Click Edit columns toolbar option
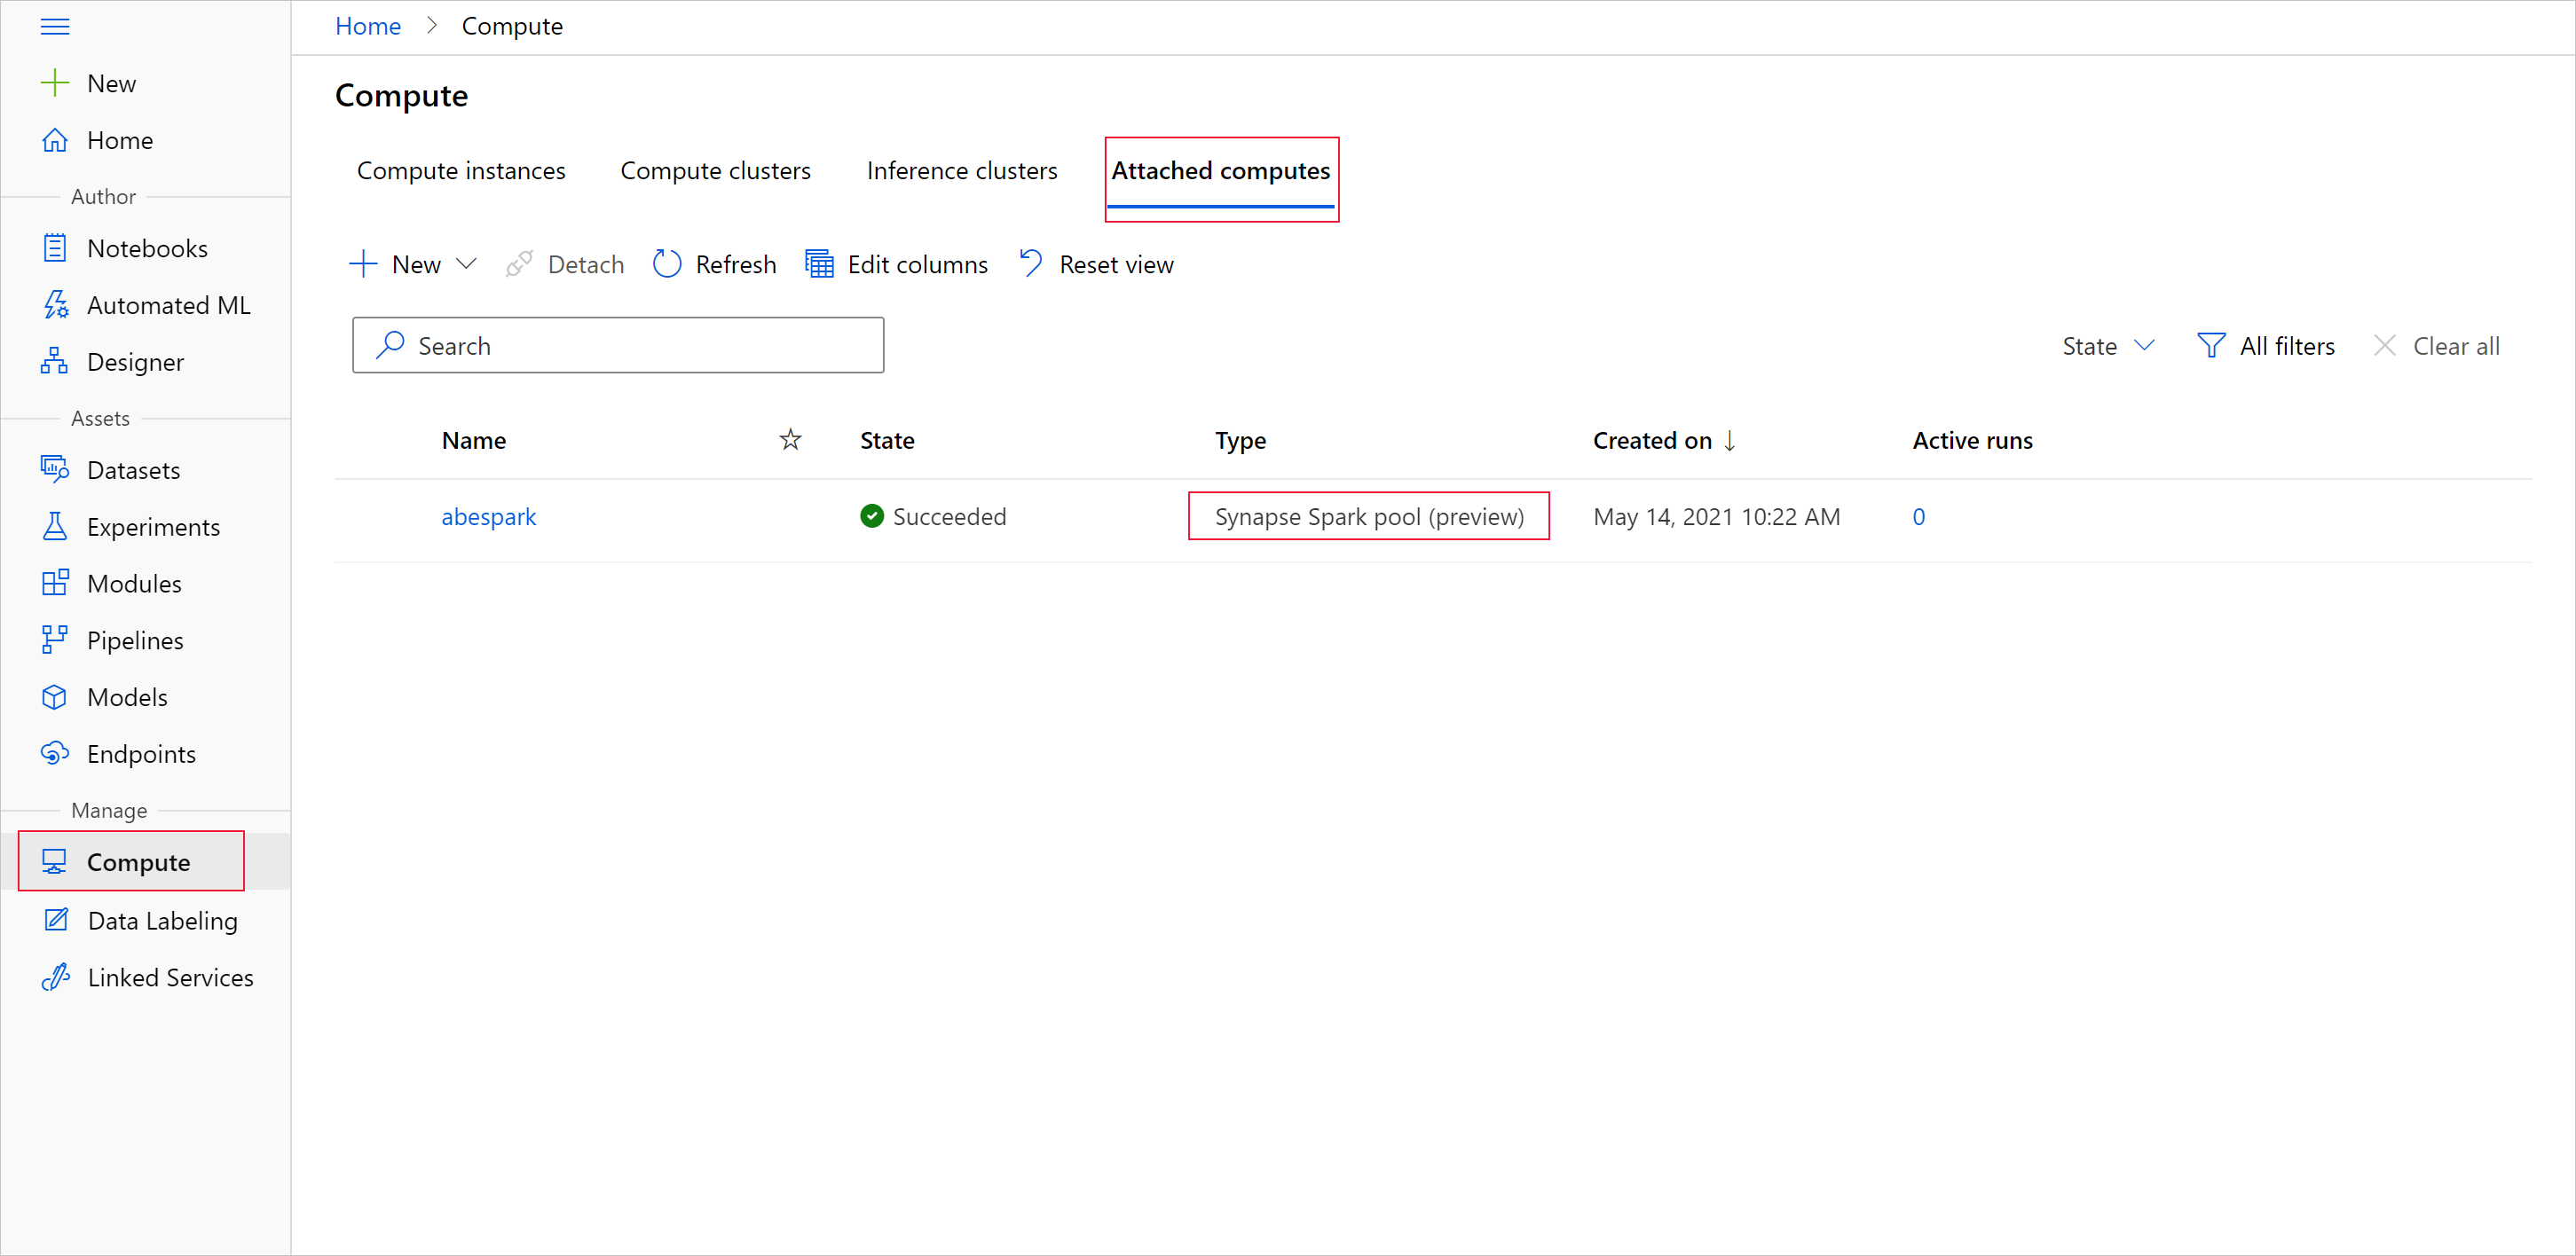The width and height of the screenshot is (2576, 1256). coord(895,264)
